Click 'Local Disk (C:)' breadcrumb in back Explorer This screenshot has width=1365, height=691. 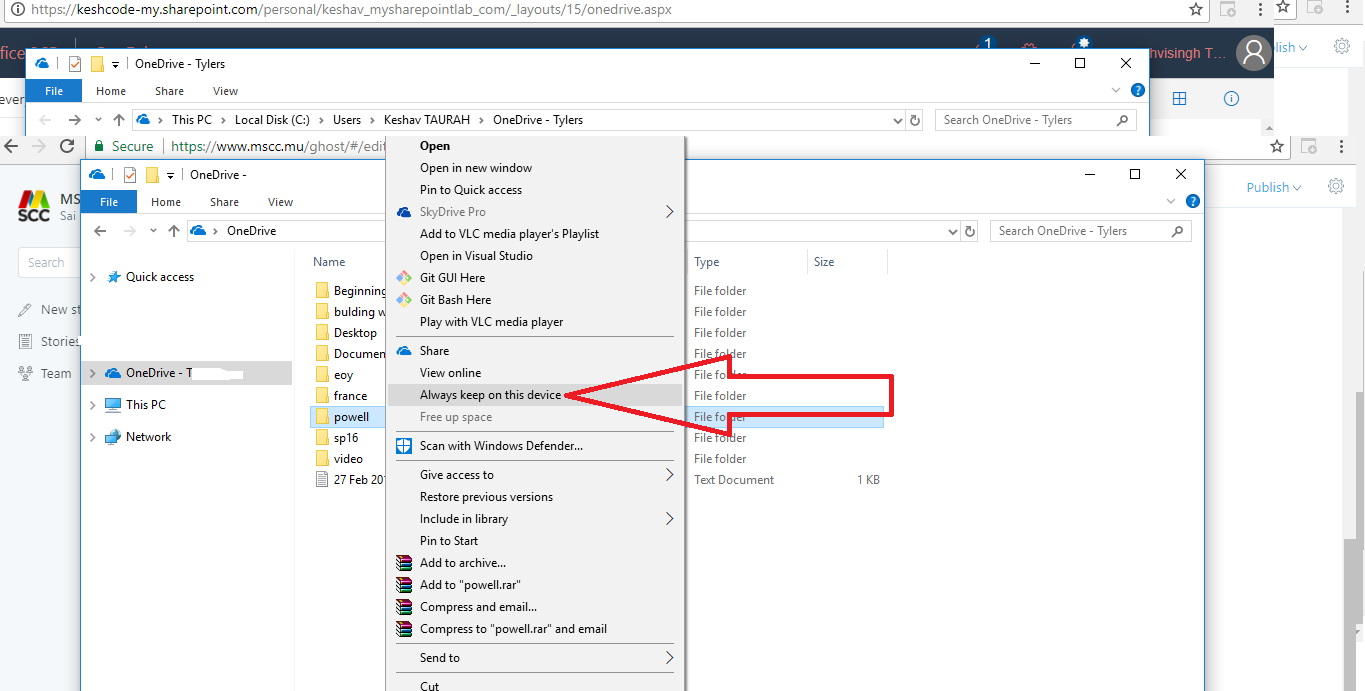click(x=272, y=120)
